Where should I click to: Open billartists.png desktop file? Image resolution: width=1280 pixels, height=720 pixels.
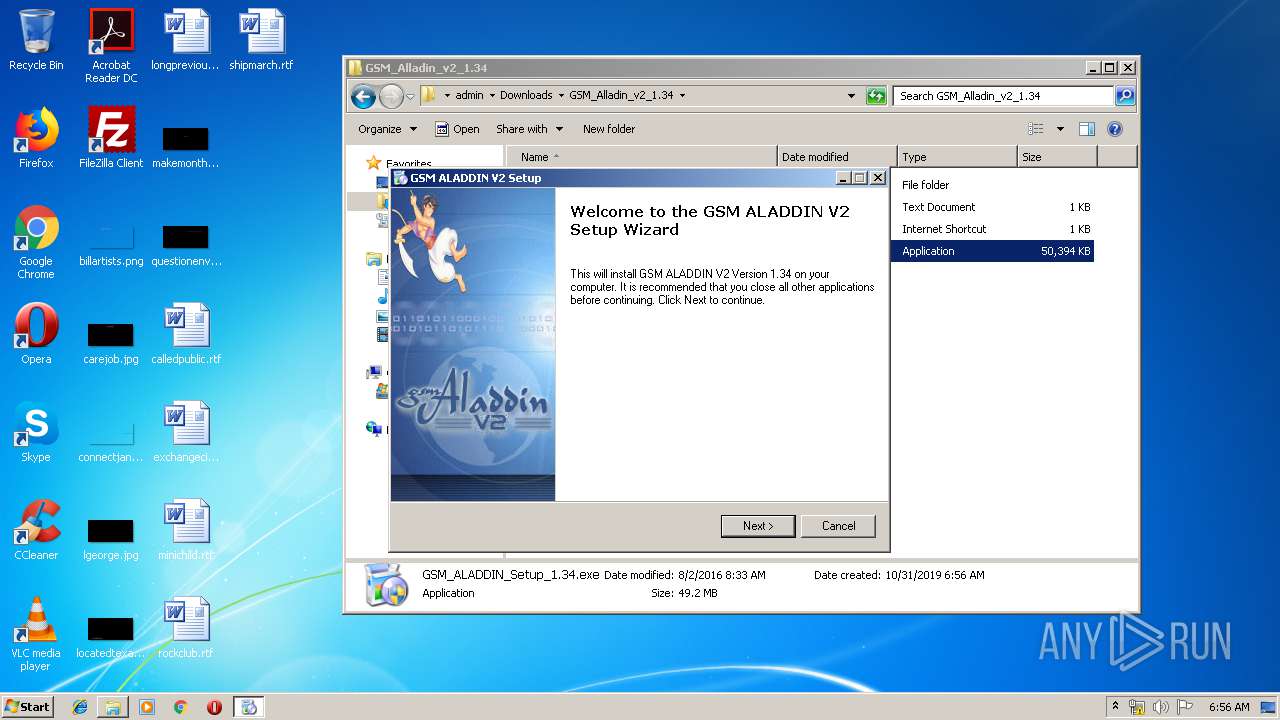pyautogui.click(x=111, y=243)
